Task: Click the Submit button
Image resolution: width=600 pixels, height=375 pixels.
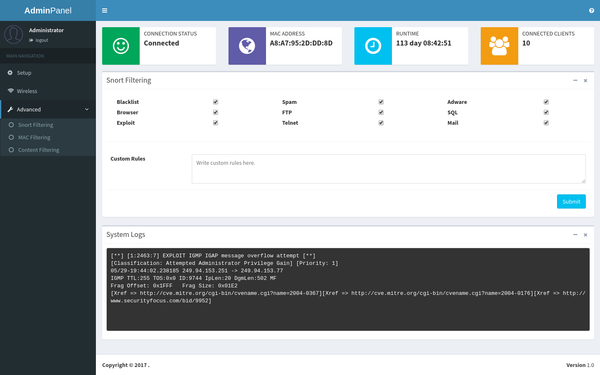Action: click(x=571, y=202)
